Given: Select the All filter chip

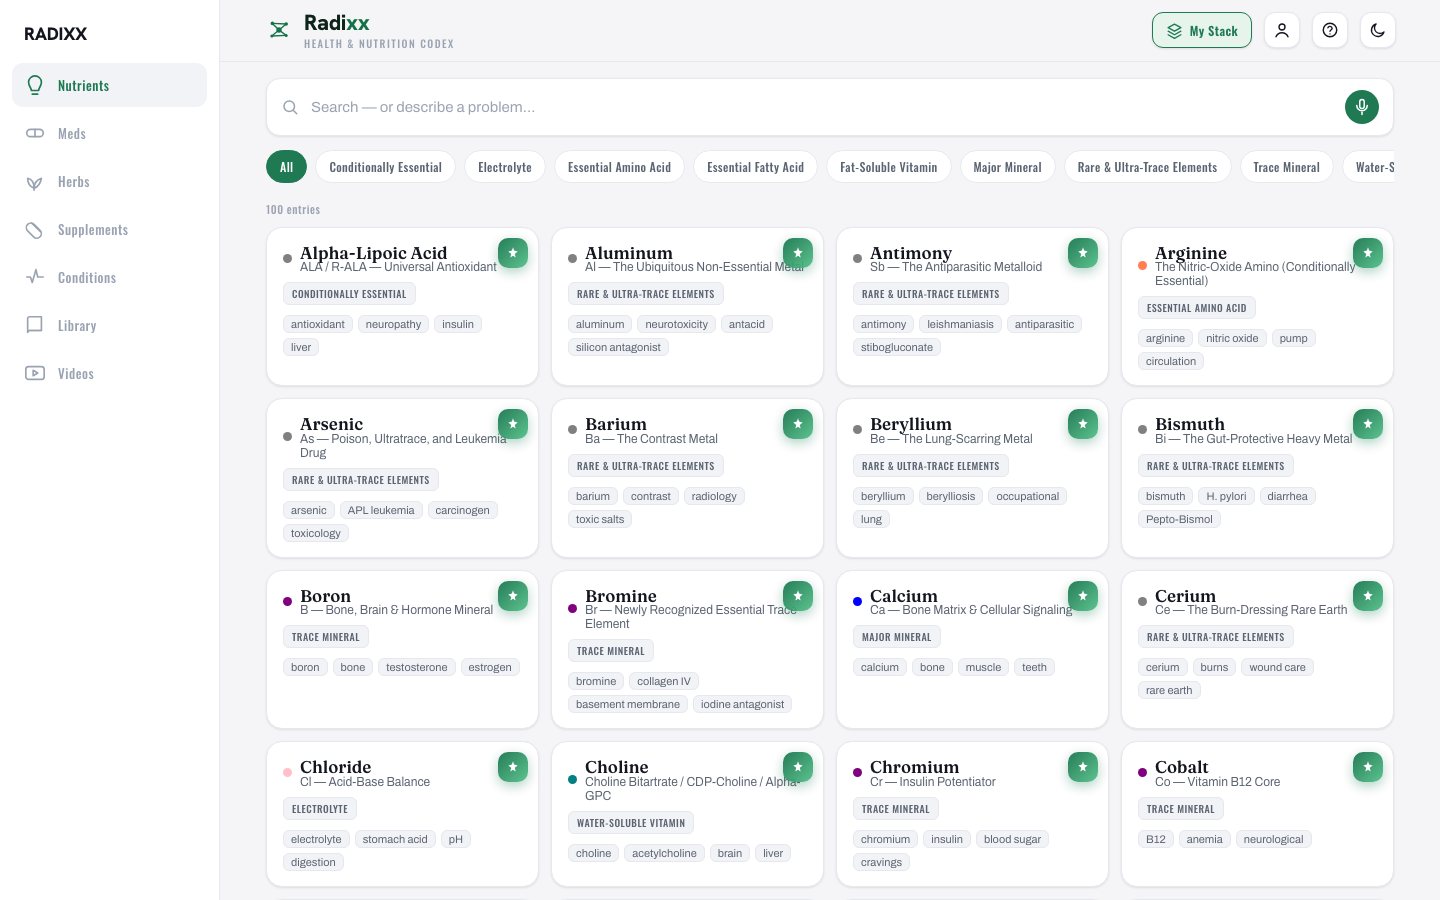Looking at the screenshot, I should [x=287, y=167].
